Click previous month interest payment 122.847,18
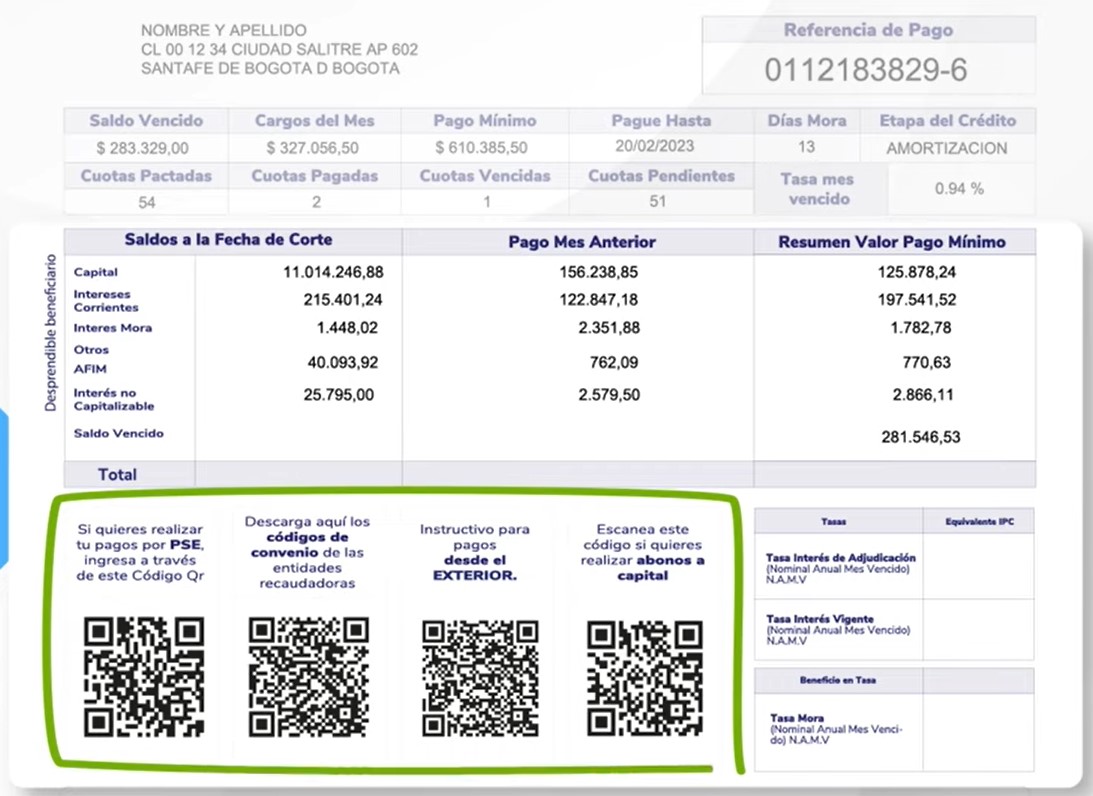Image resolution: width=1093 pixels, height=796 pixels. point(599,300)
